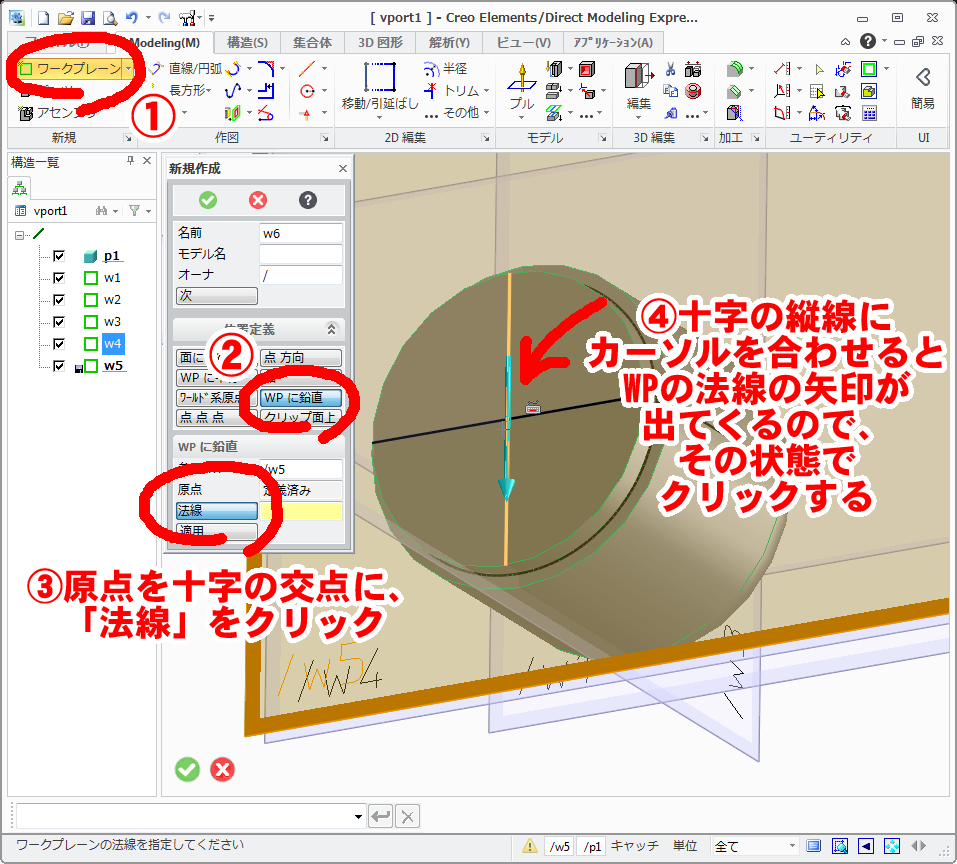Click the 半径 radius tool
Screen dimensions: 957x864
[x=453, y=68]
